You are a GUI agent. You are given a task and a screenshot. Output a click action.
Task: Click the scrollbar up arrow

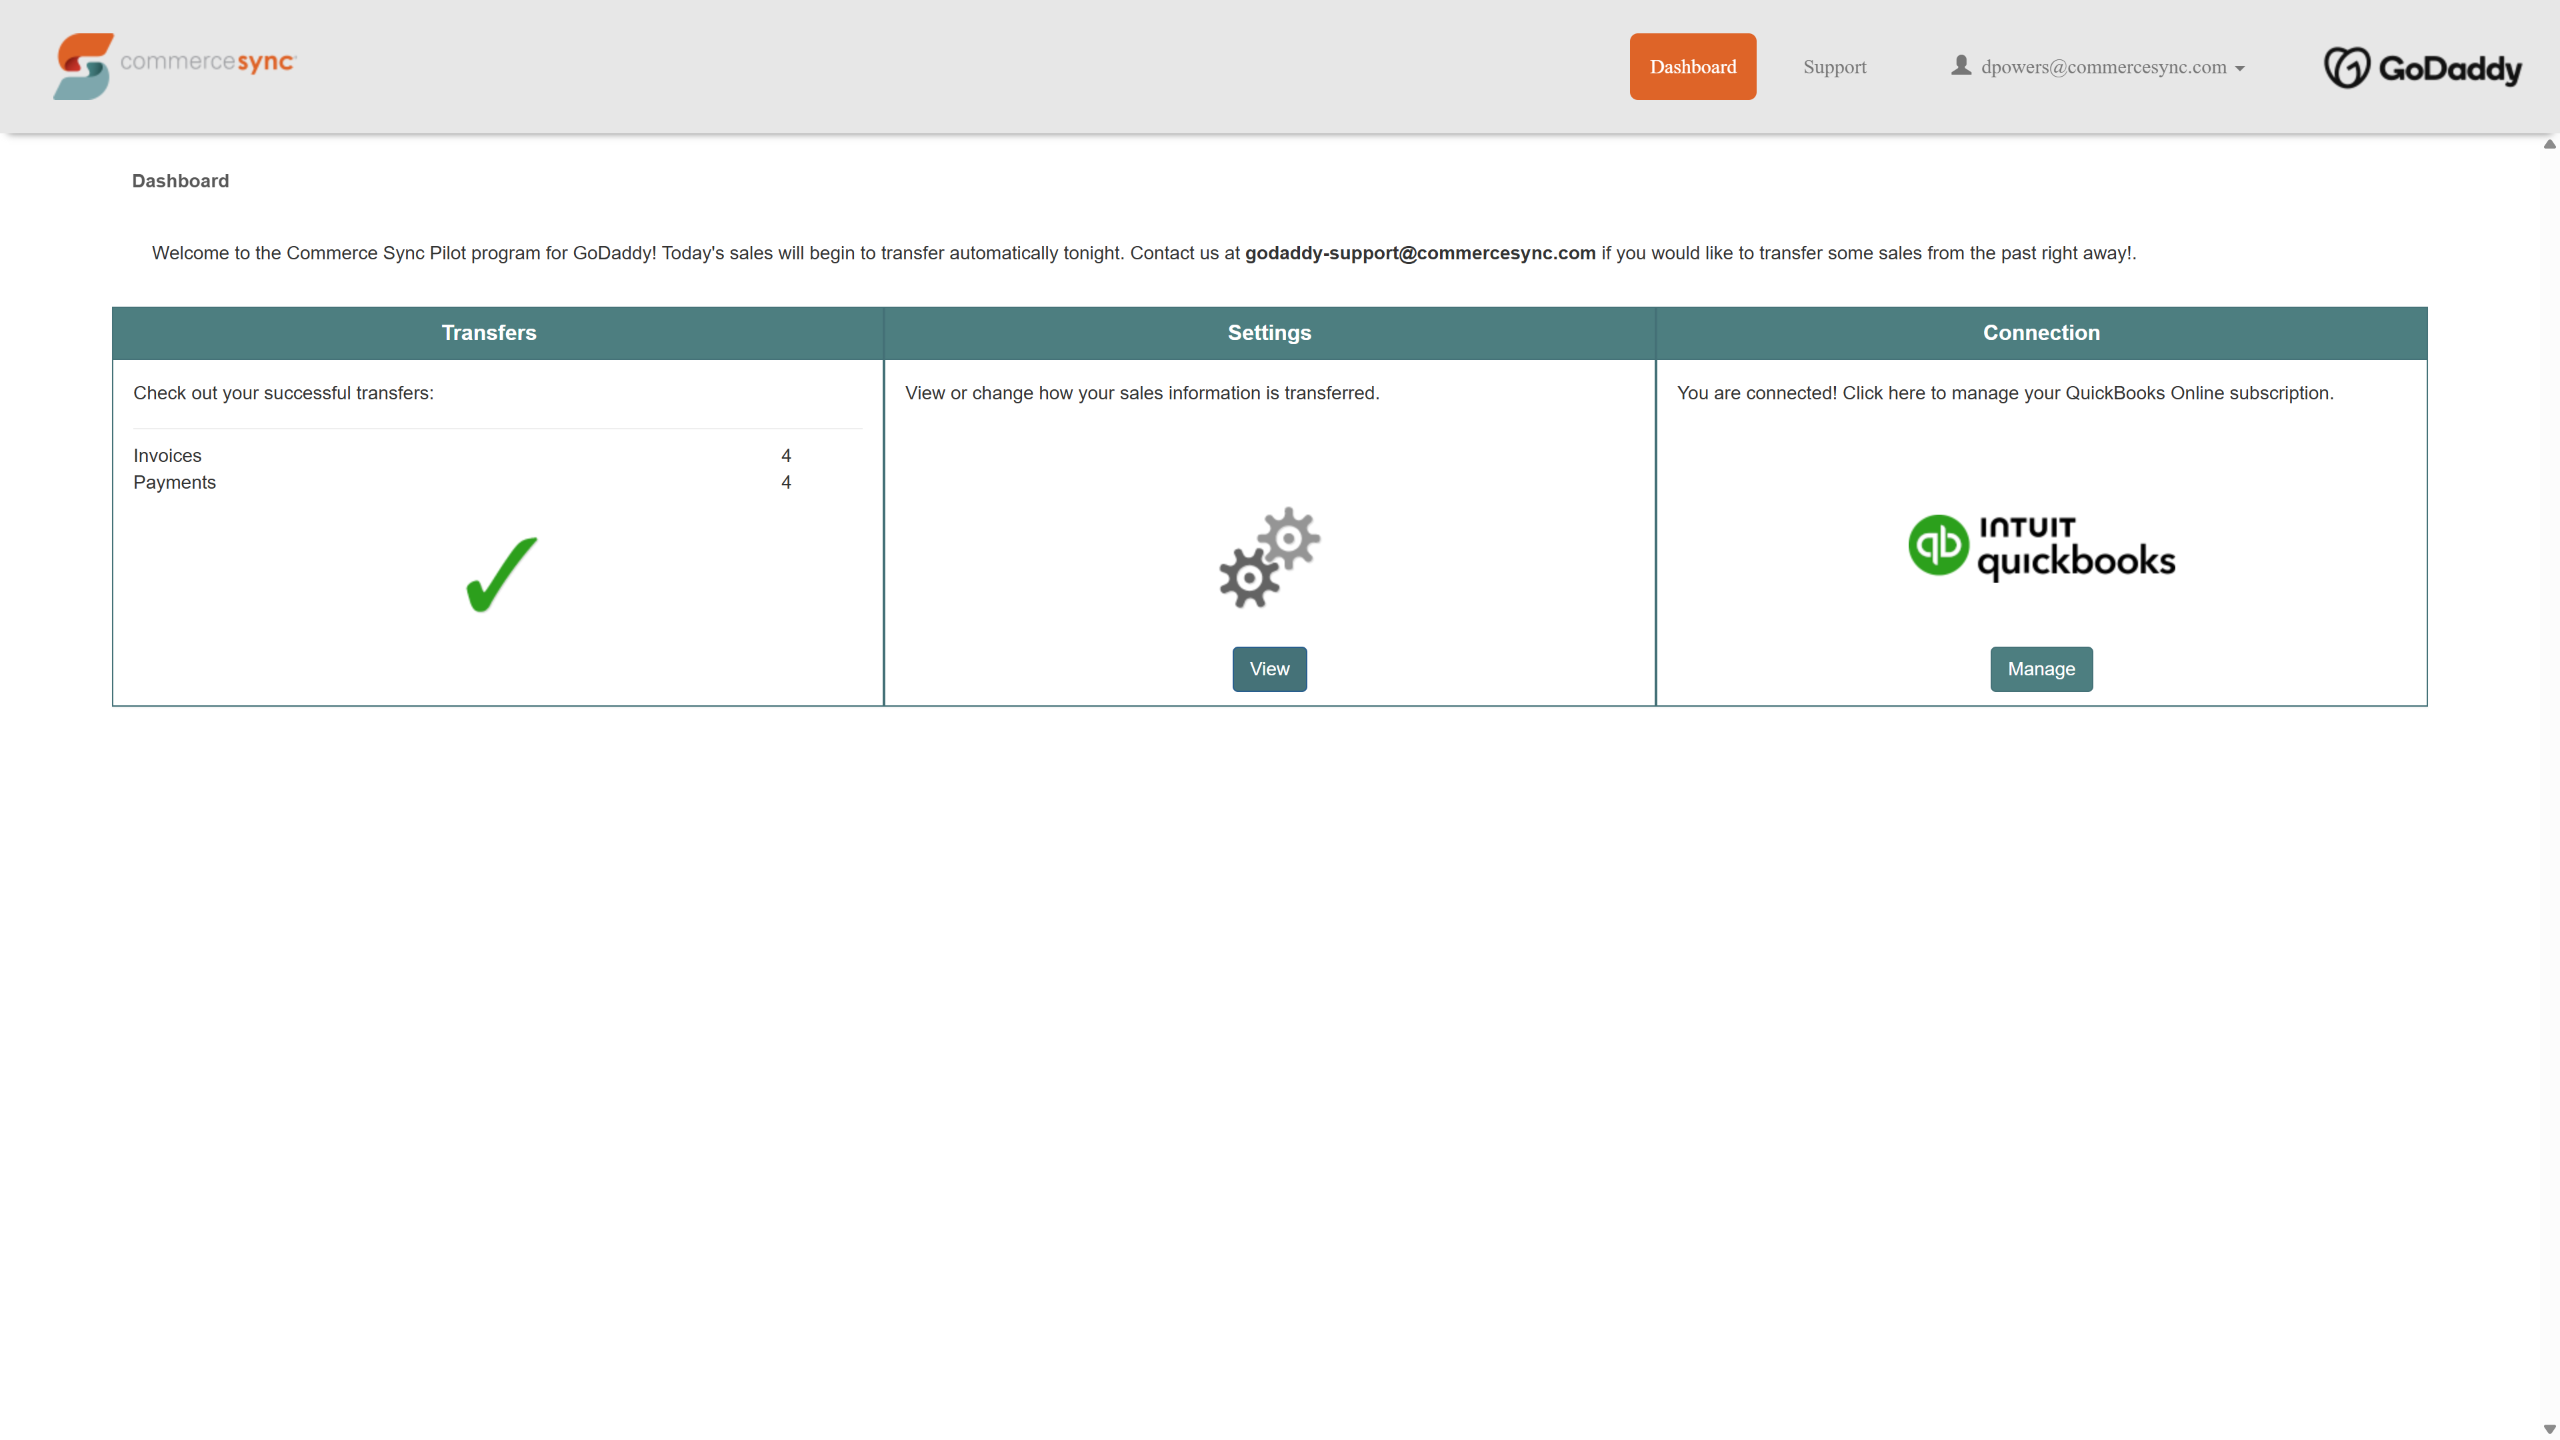point(2549,145)
